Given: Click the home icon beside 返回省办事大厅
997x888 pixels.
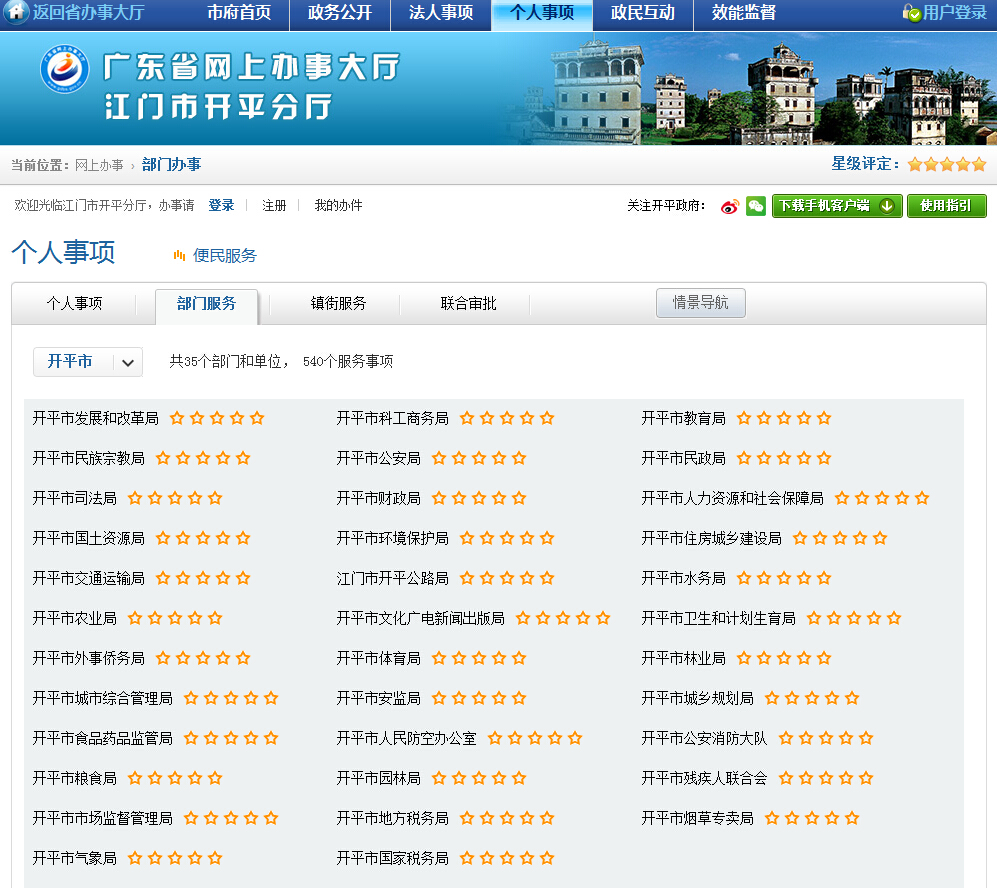Looking at the screenshot, I should (x=16, y=12).
